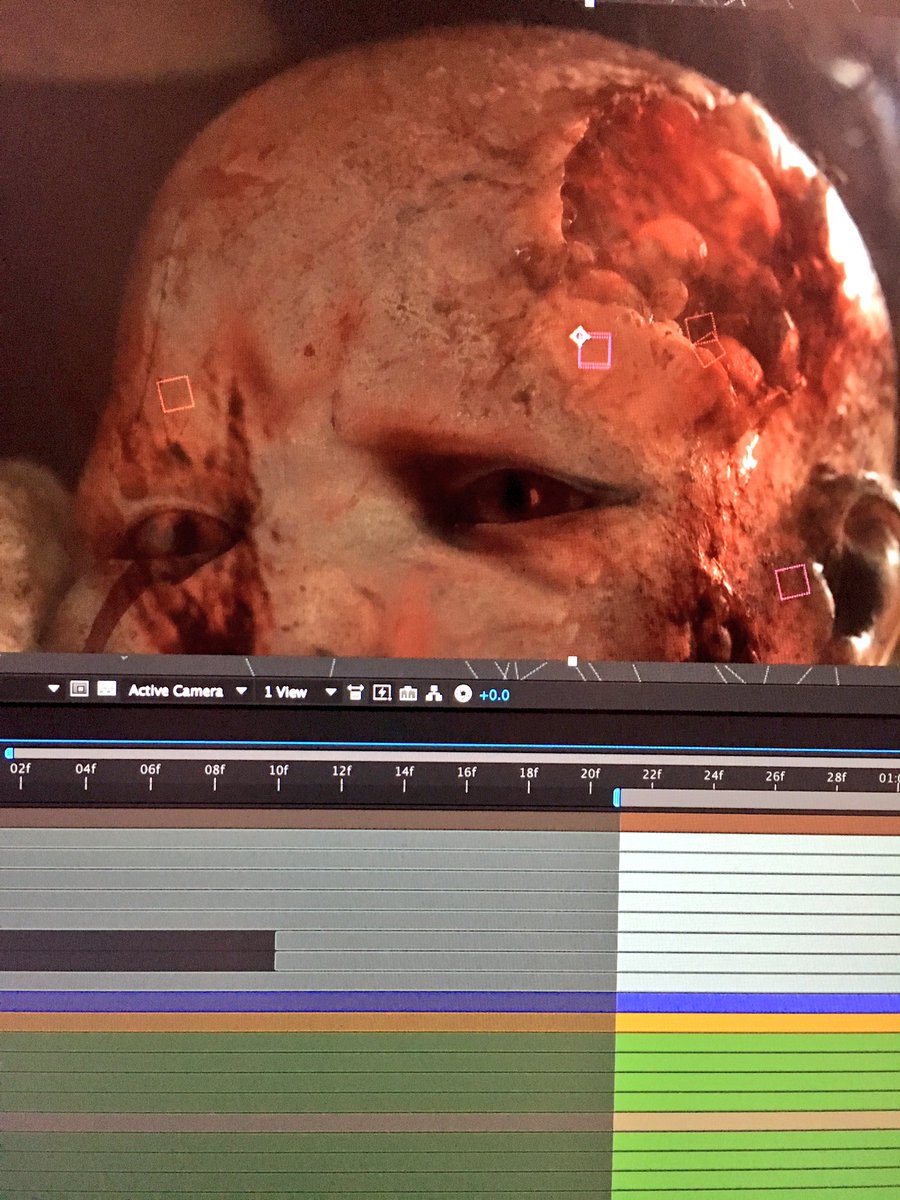Click the blue current-time indicator handle
This screenshot has height=1200, width=900.
click(x=617, y=798)
